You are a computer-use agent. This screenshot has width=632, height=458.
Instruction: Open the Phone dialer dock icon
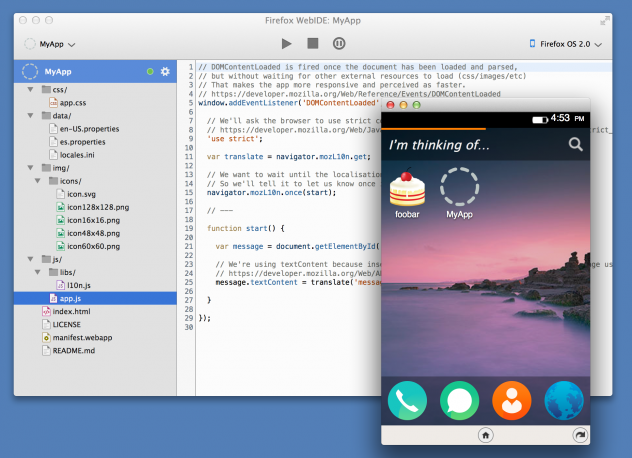click(x=408, y=401)
